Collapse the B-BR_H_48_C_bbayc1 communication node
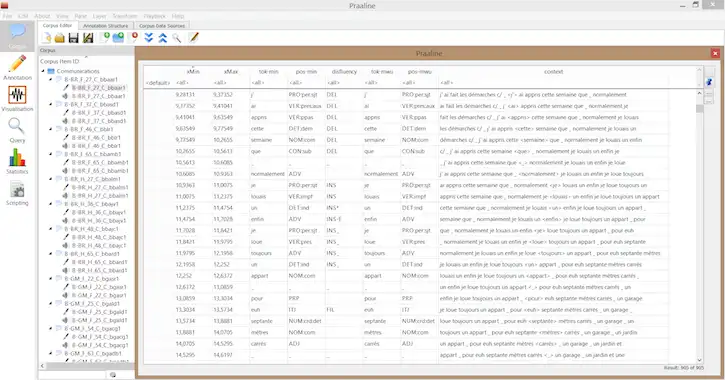This screenshot has width=725, height=380. point(51,229)
